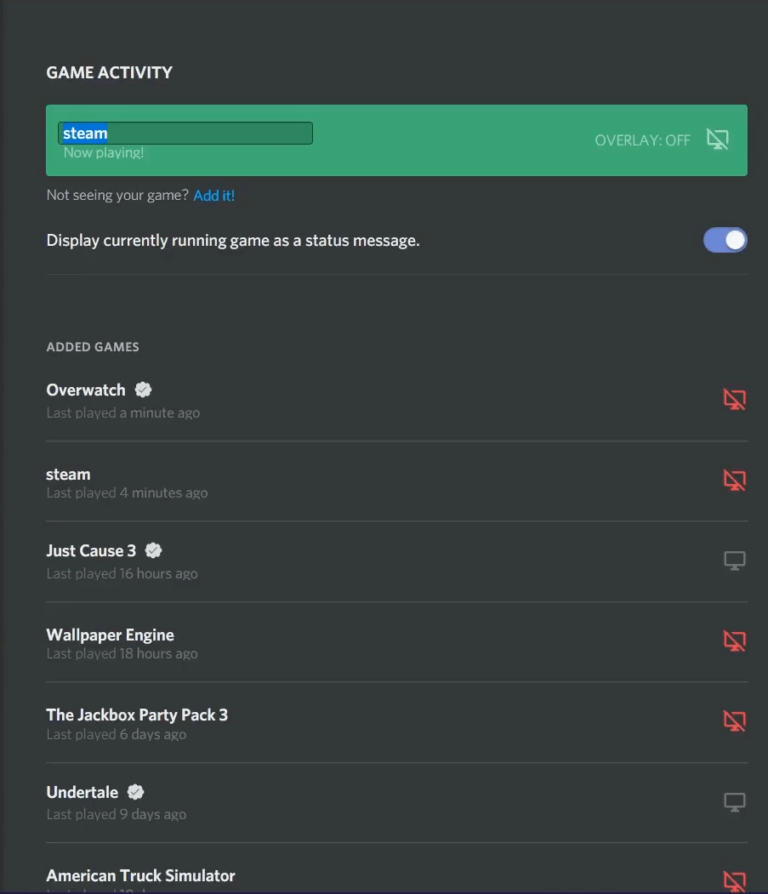Enable overlay for The Jackbox Party Pack 3
This screenshot has height=894, width=768.
tap(735, 721)
